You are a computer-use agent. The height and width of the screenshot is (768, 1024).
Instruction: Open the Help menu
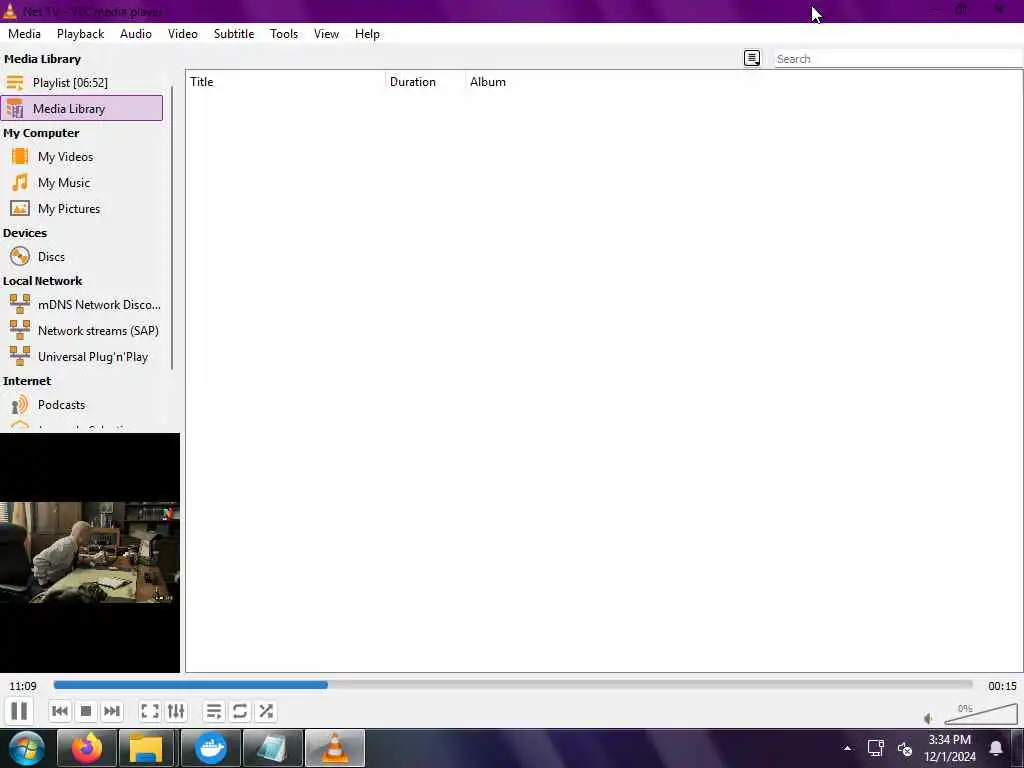367,33
